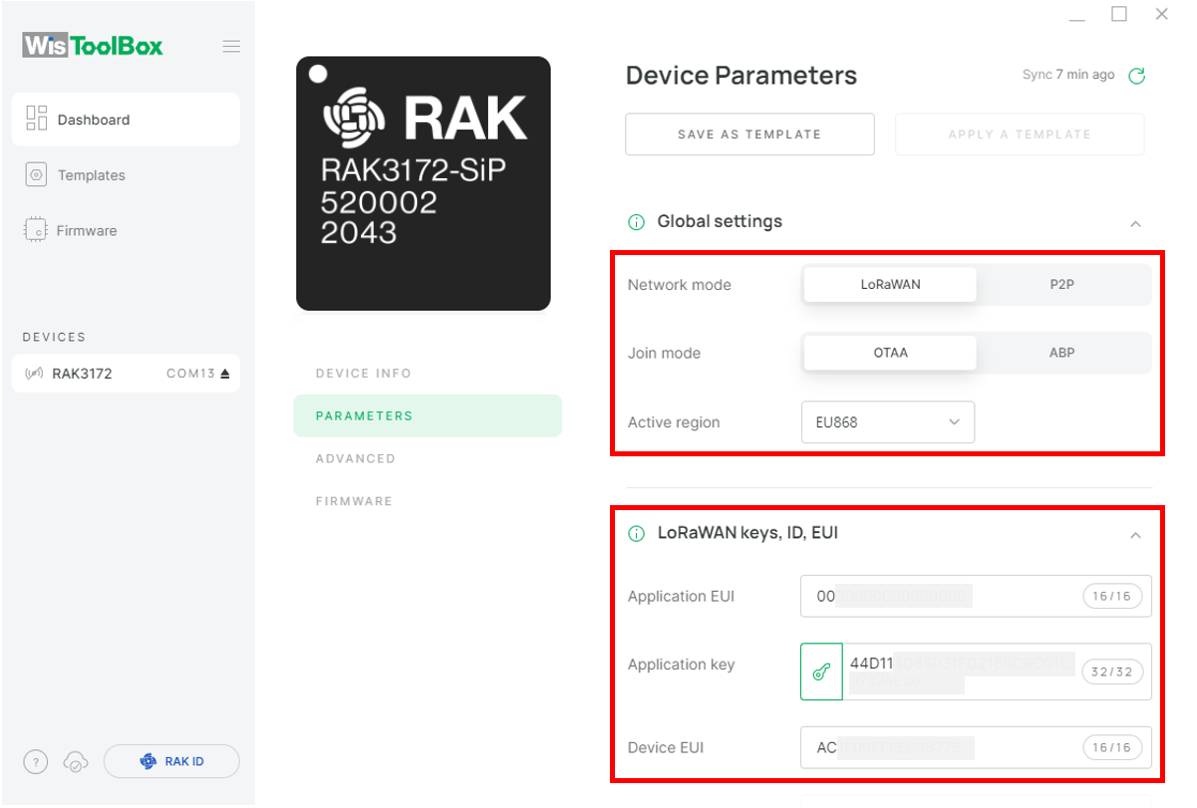Click the Device EUI input field
This screenshot has height=808, width=1197.
pos(976,747)
